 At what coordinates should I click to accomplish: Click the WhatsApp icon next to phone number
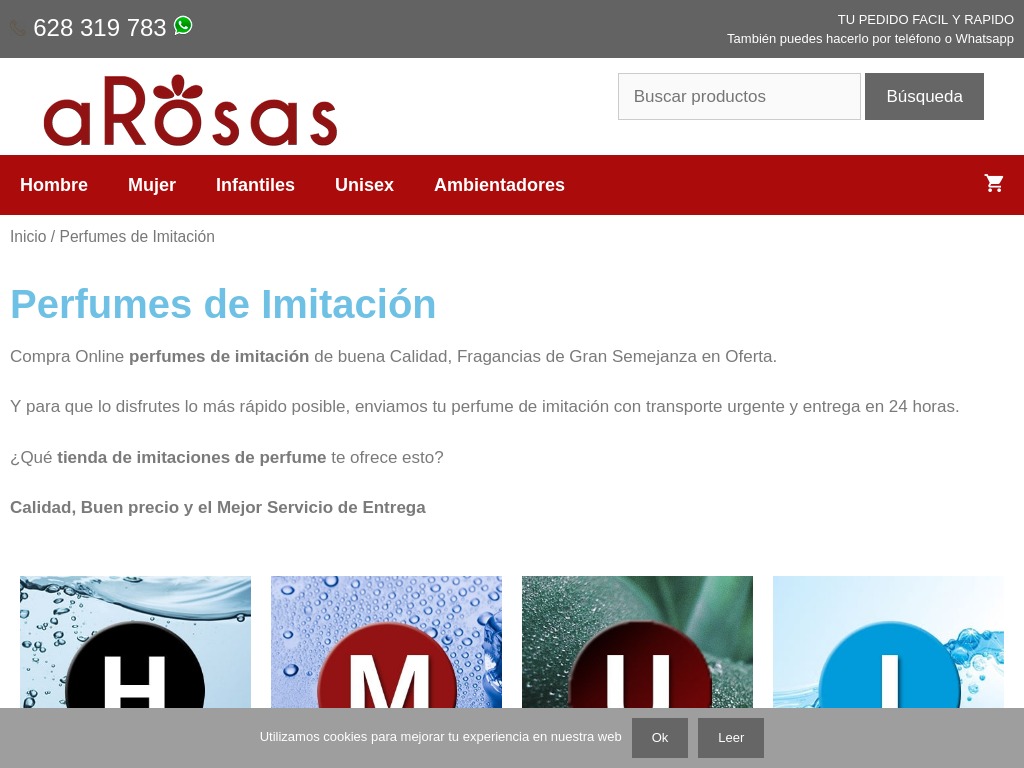(182, 25)
